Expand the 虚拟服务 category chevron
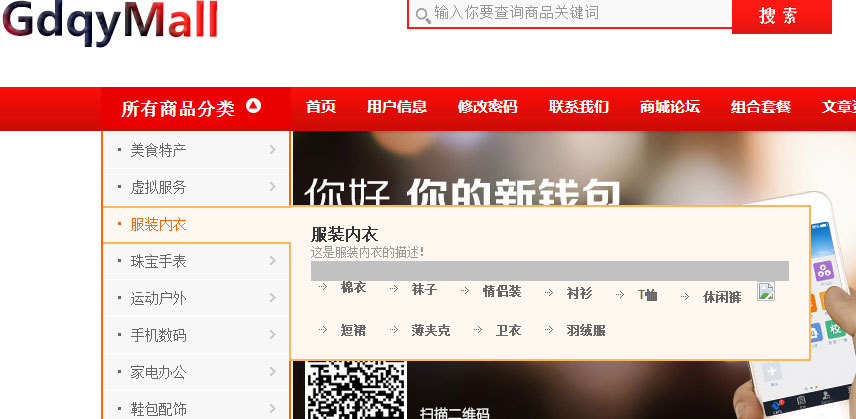856x419 pixels. [x=272, y=187]
